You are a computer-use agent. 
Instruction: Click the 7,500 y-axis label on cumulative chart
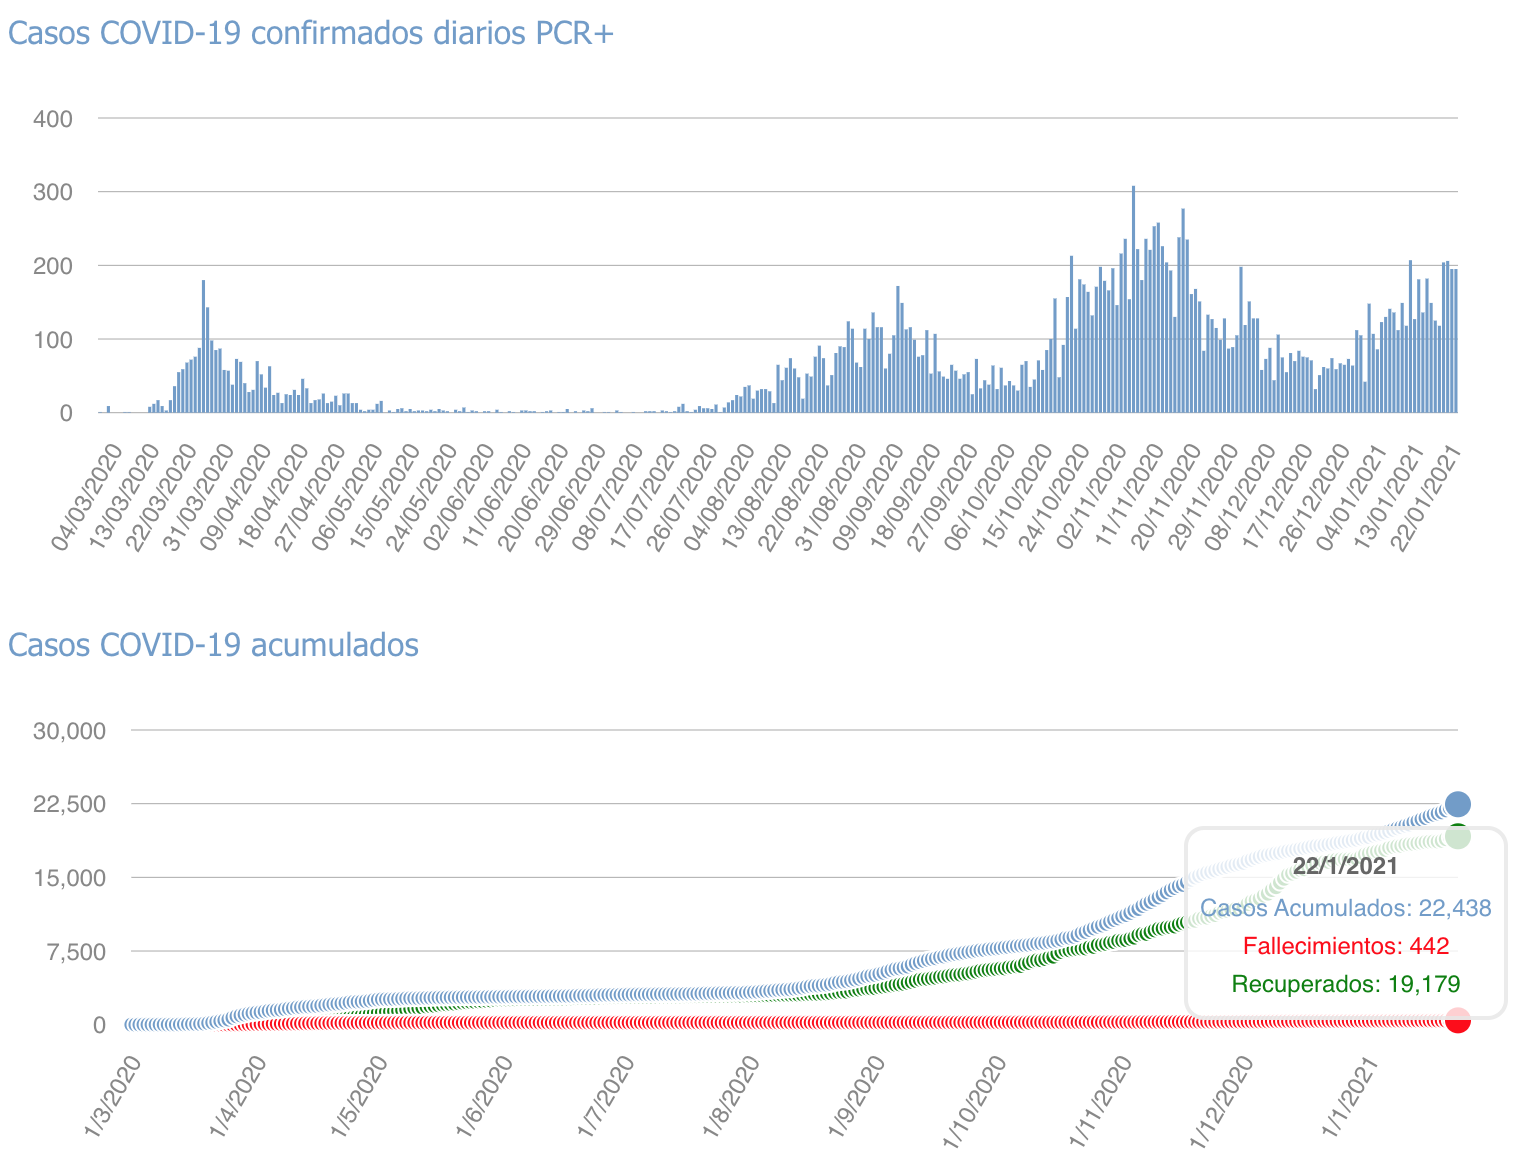[x=75, y=952]
